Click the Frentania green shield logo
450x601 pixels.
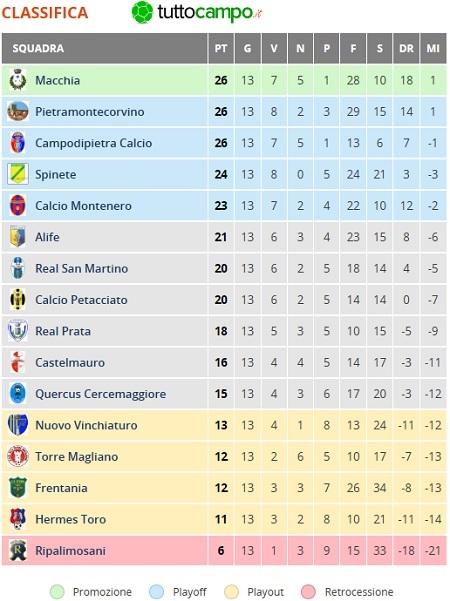point(18,488)
